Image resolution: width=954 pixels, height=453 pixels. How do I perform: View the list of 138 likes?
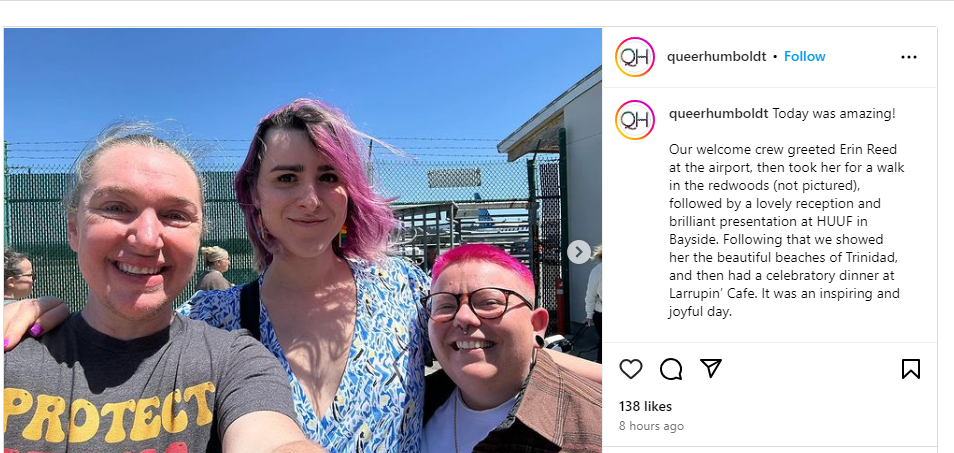click(646, 406)
